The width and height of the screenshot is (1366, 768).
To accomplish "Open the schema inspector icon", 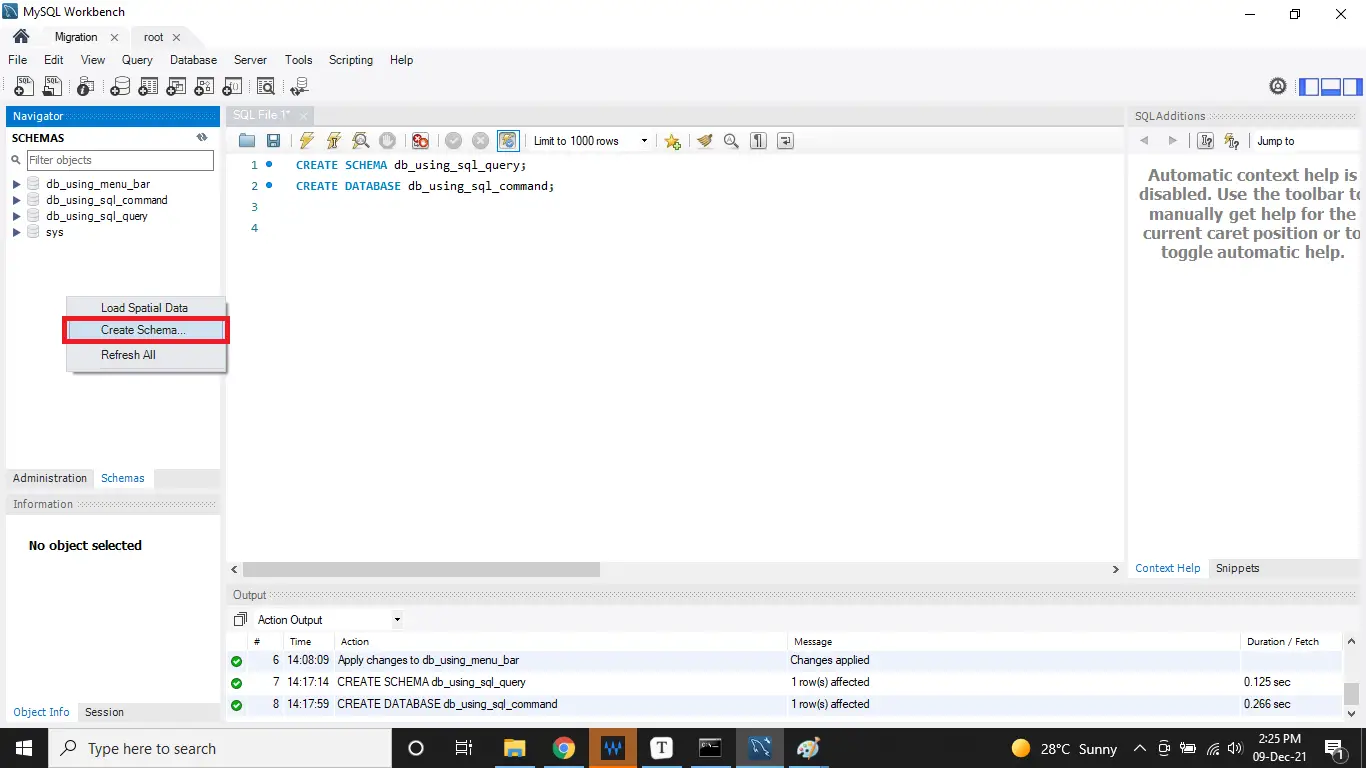I will (x=86, y=87).
